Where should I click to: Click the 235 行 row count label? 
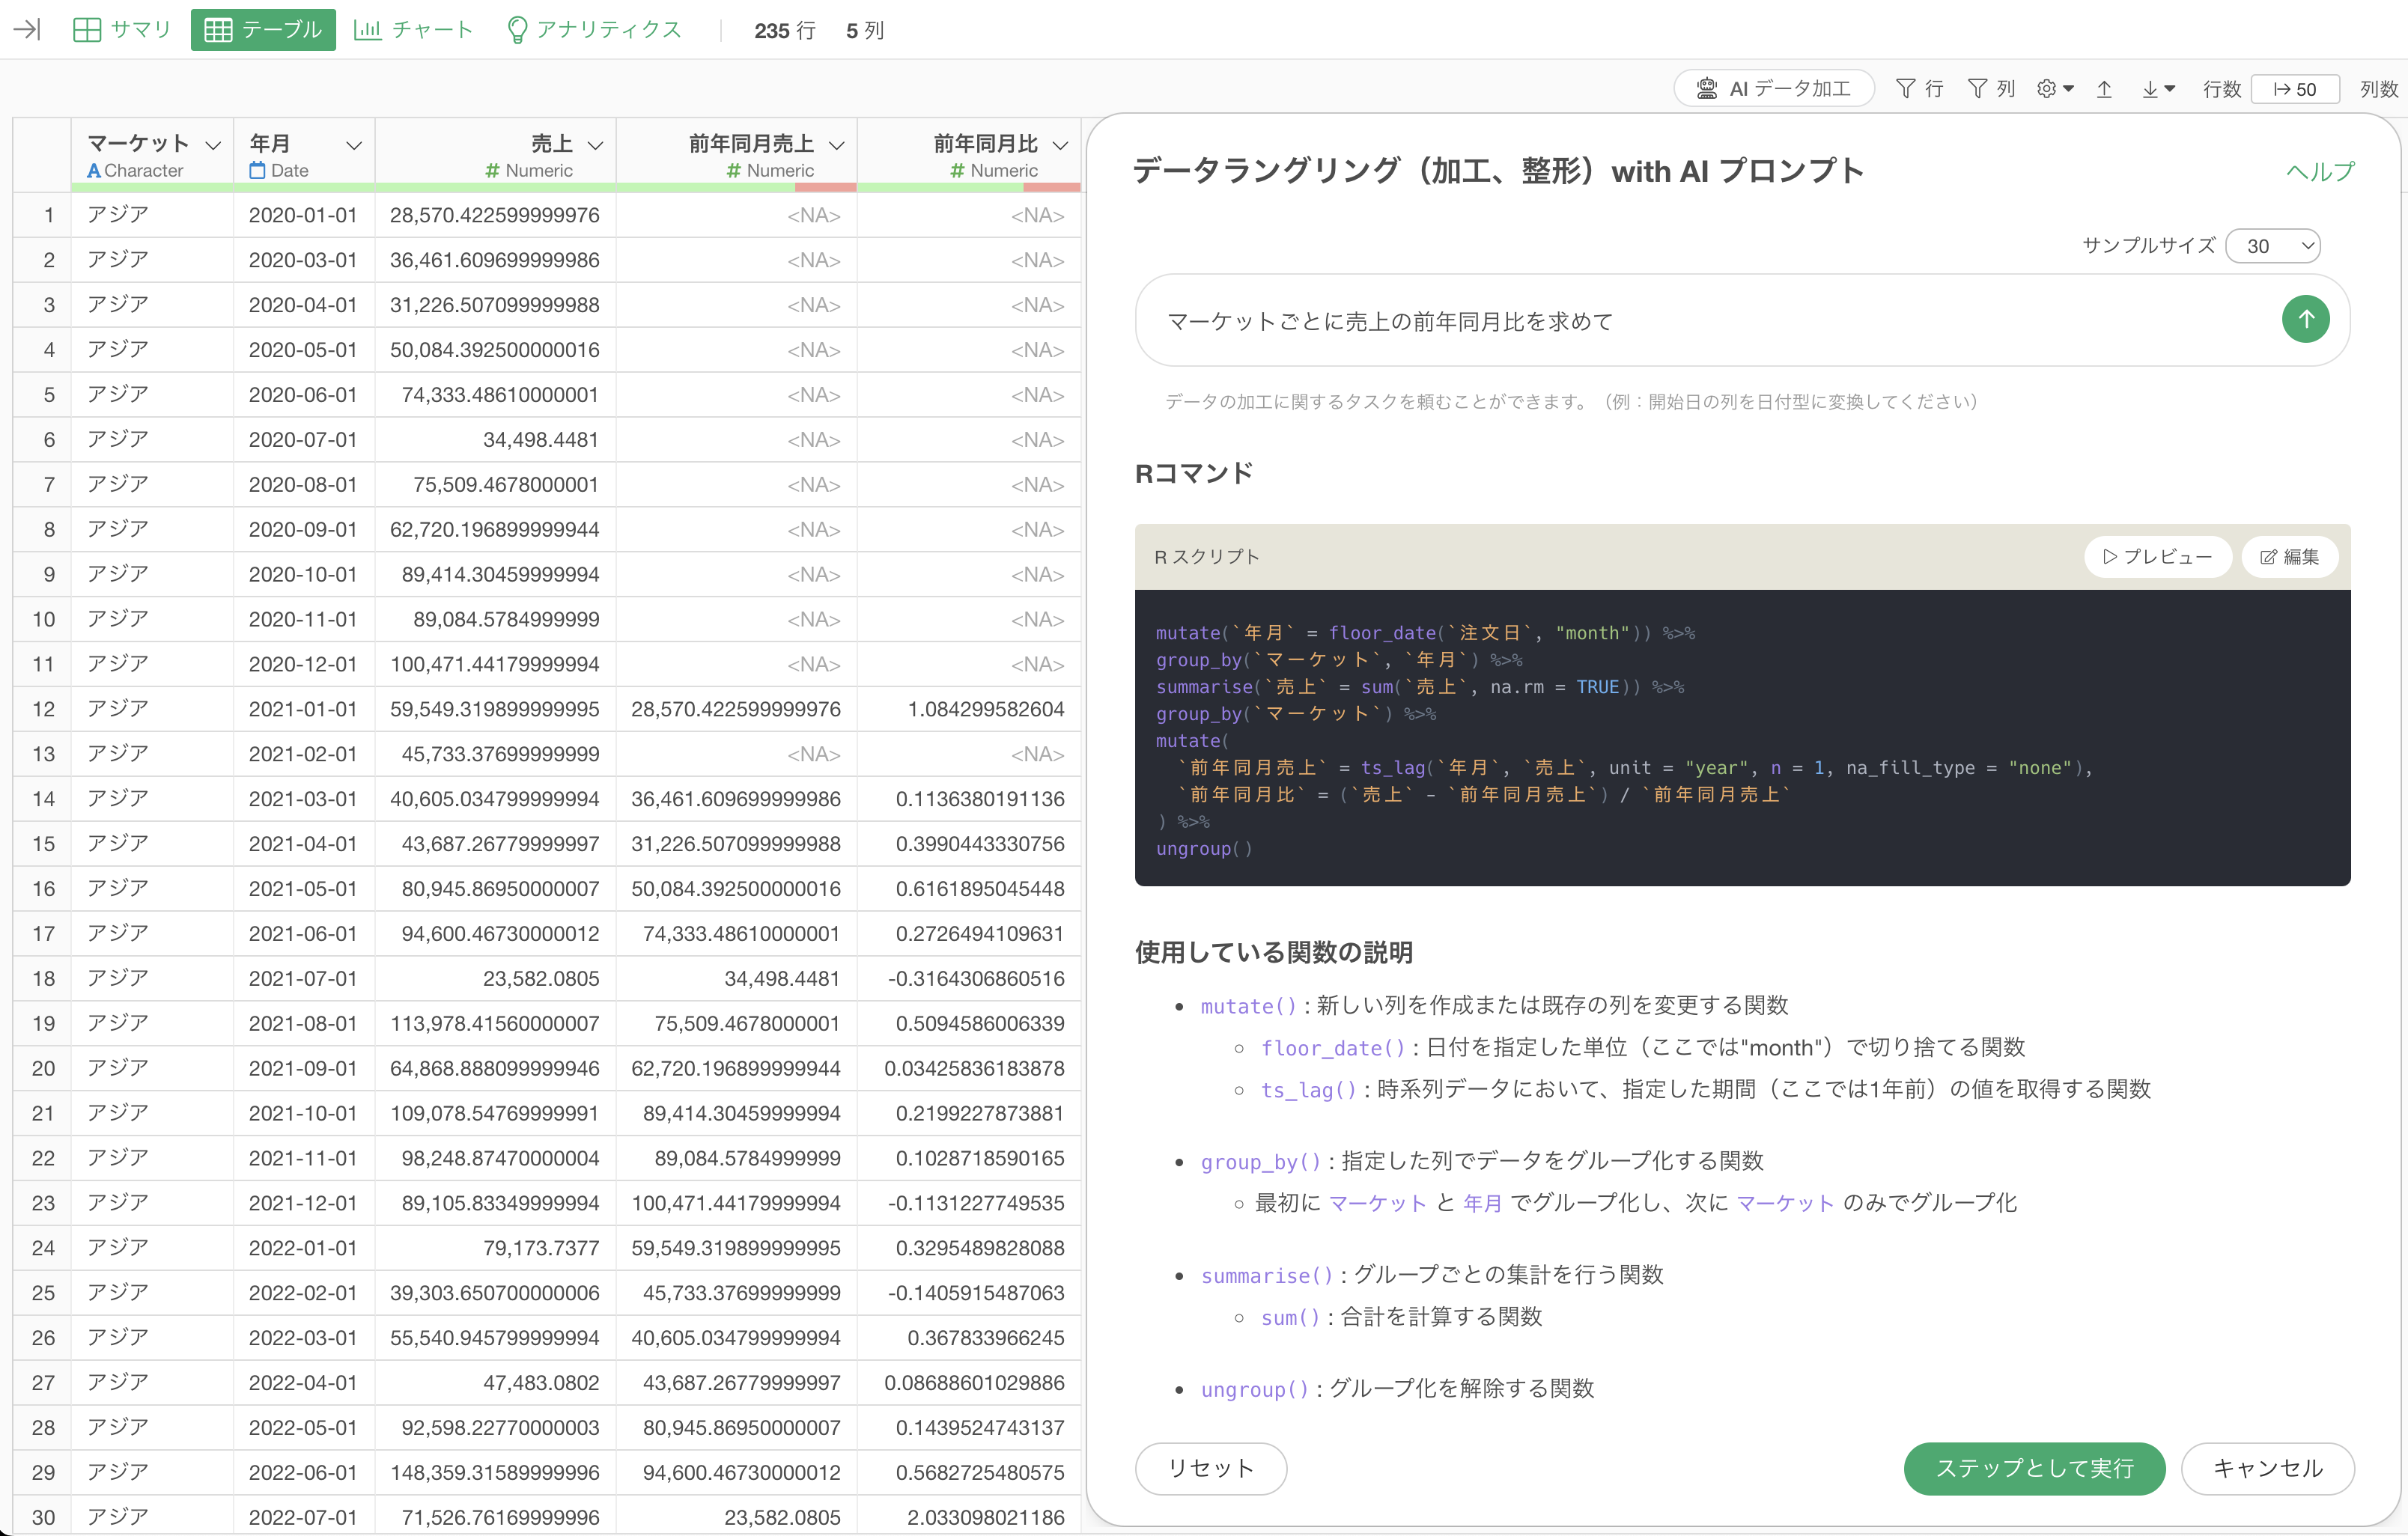point(785,31)
